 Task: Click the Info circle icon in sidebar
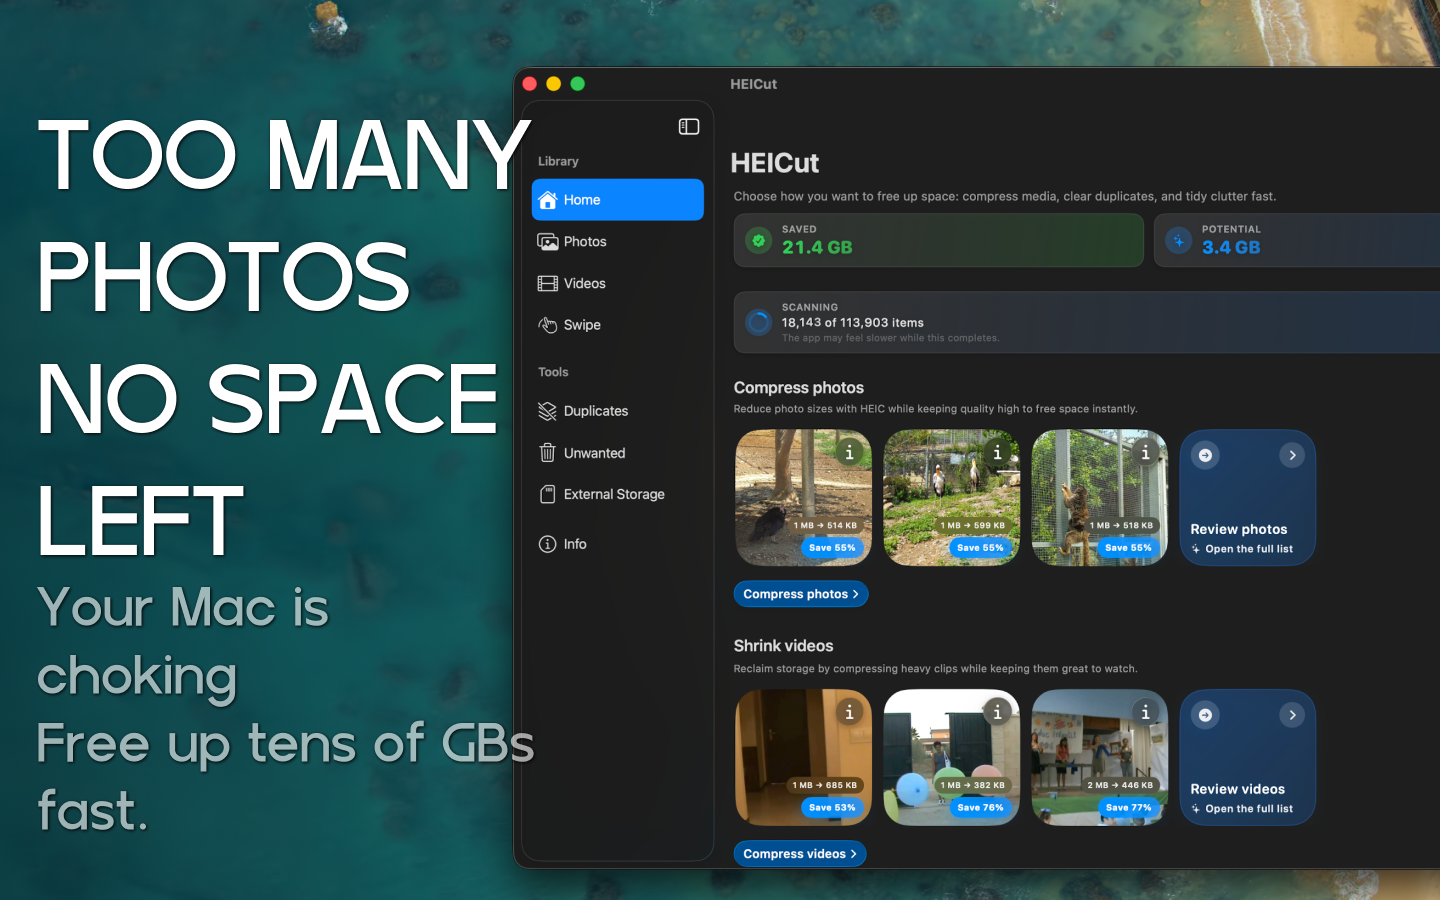pos(548,544)
